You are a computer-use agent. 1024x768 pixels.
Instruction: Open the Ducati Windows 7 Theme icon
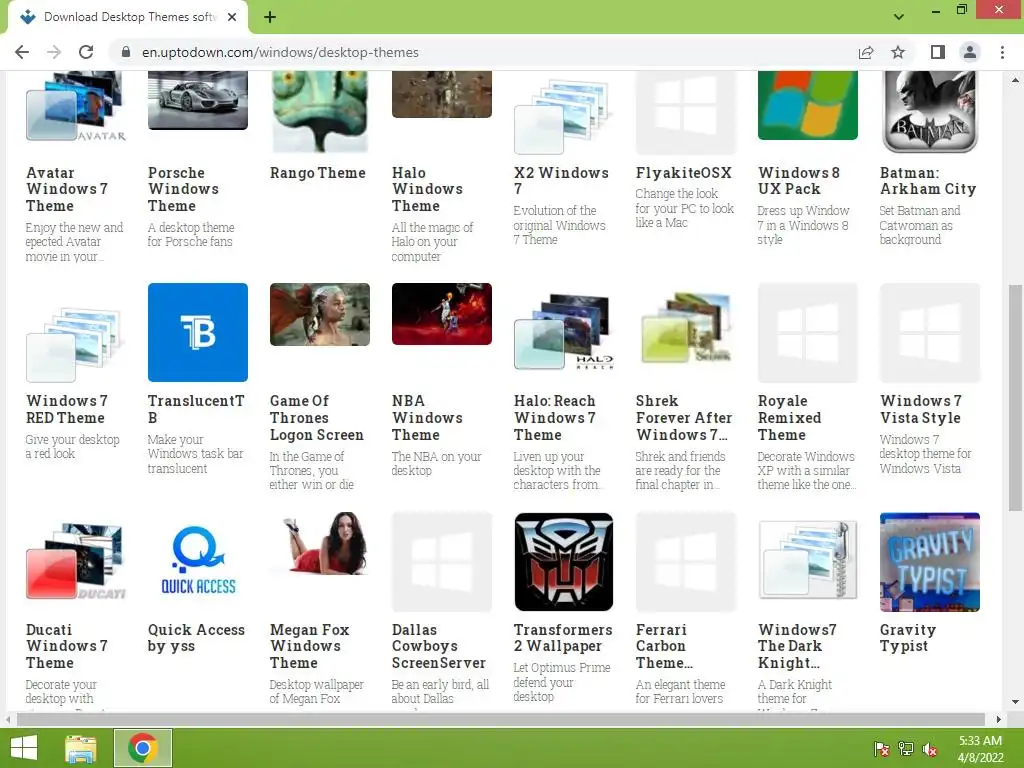pos(76,562)
